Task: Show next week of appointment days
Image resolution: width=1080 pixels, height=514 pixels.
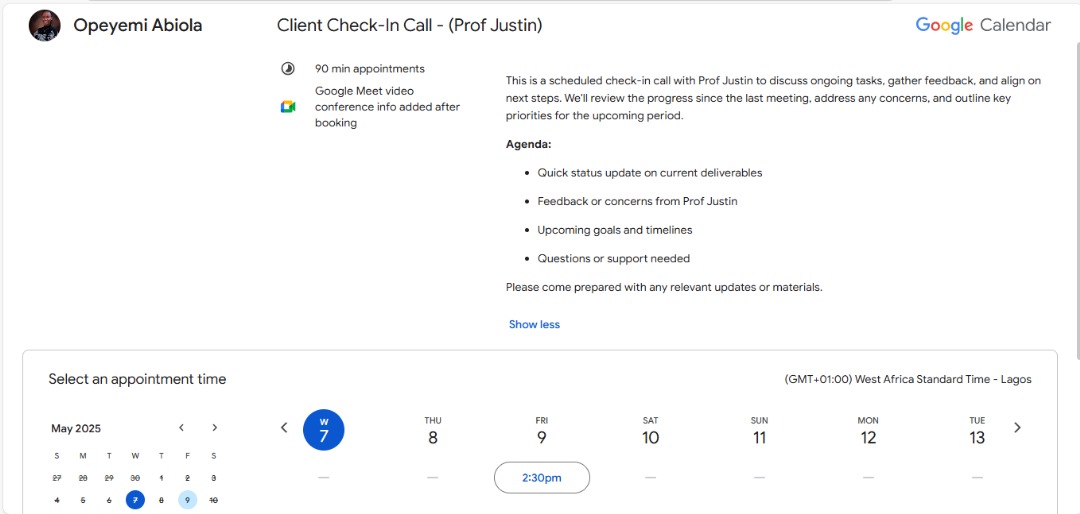Action: pos(1017,428)
